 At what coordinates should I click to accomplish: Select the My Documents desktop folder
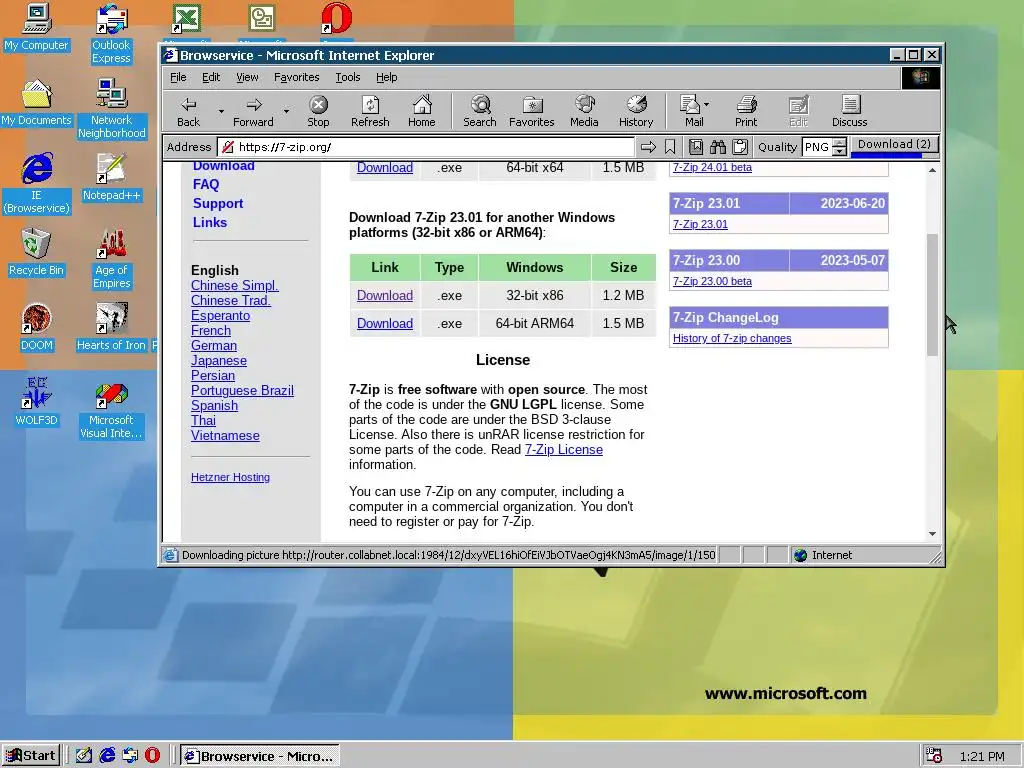click(37, 103)
